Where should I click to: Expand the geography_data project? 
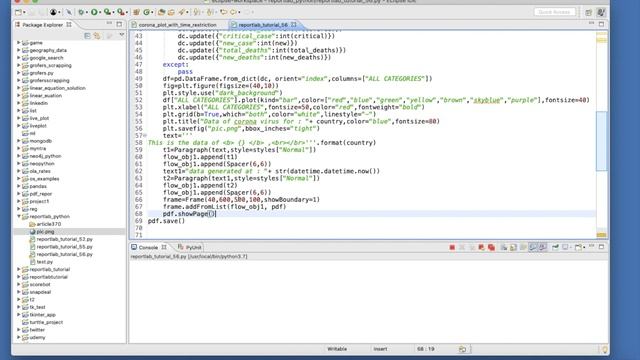18,50
